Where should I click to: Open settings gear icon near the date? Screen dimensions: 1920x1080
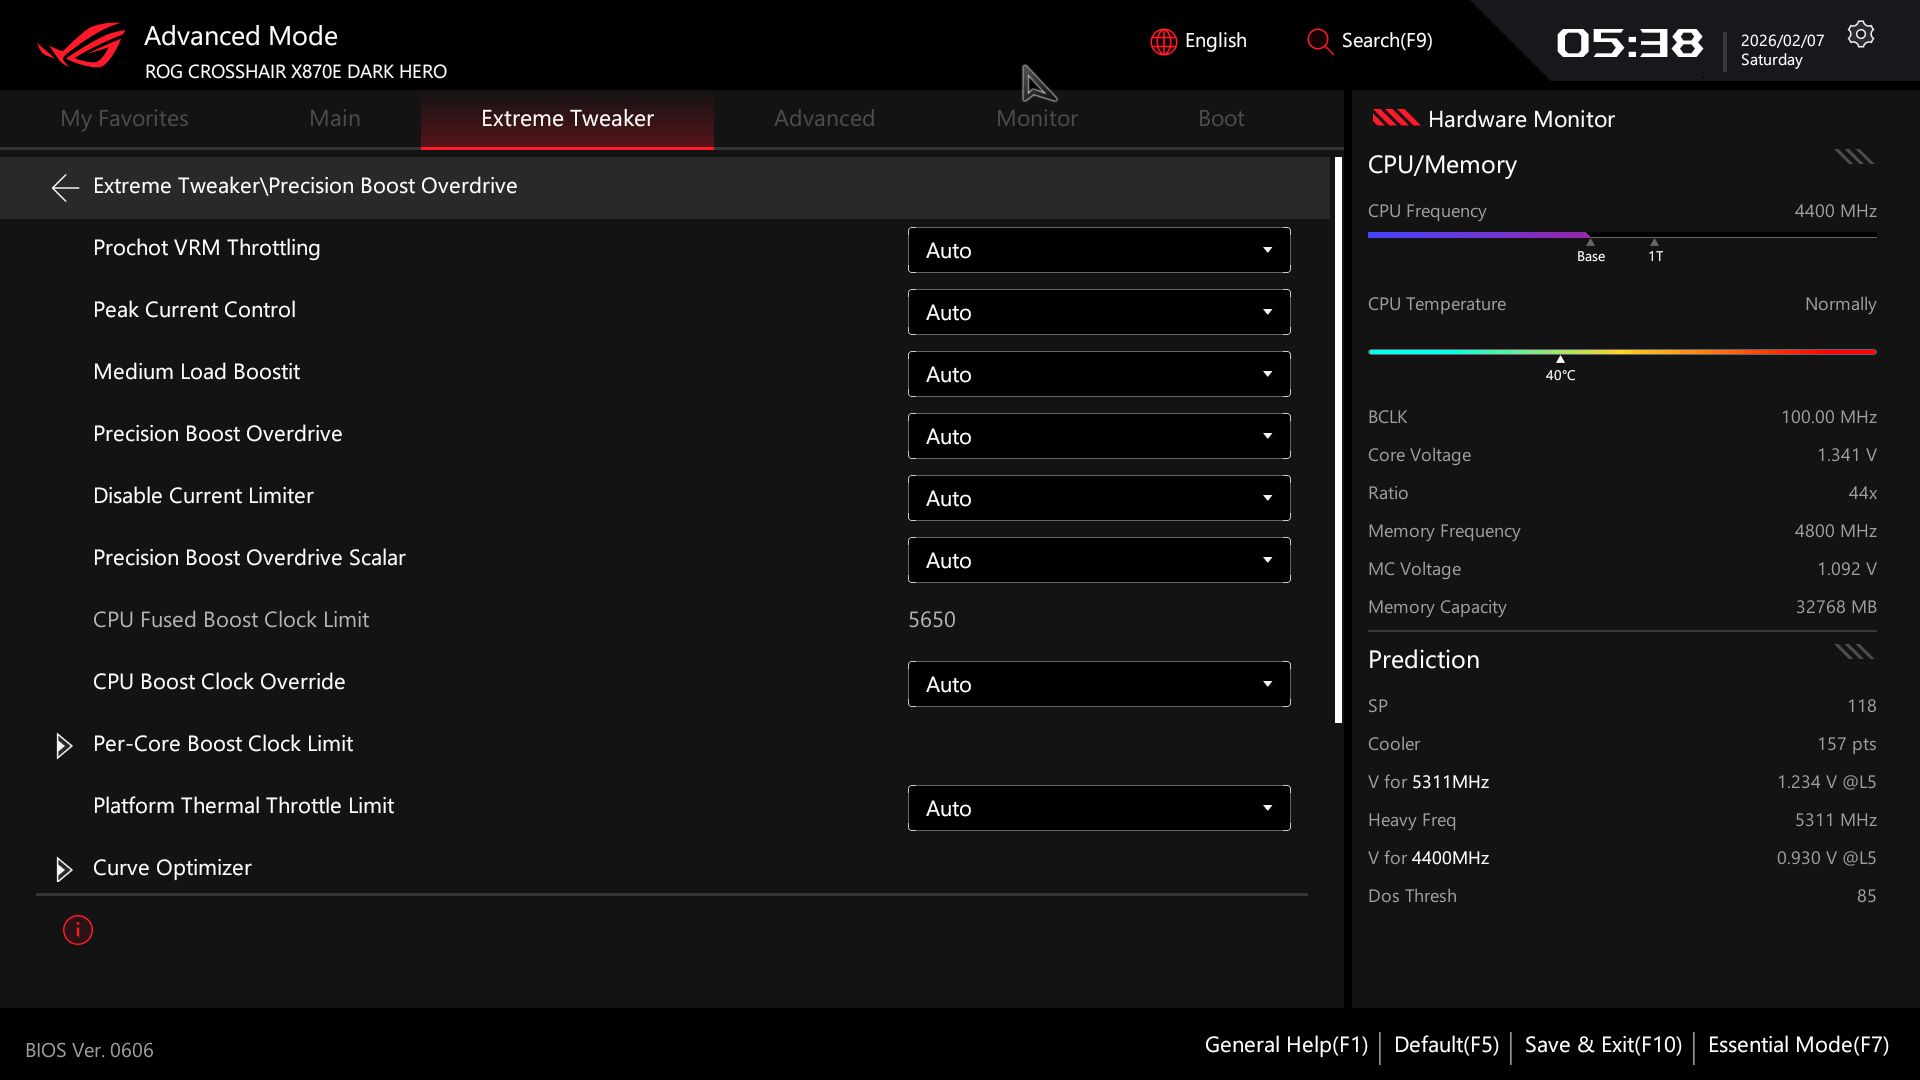click(x=1860, y=35)
